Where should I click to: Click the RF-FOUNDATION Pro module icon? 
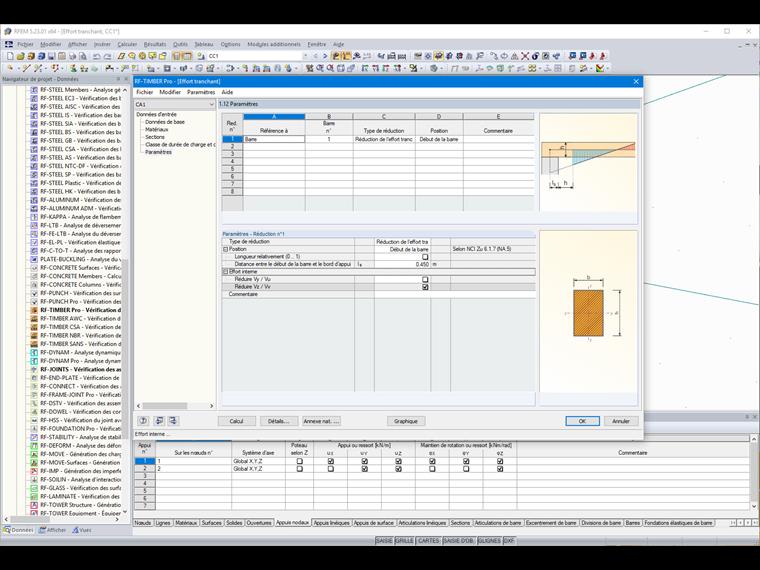[34, 428]
